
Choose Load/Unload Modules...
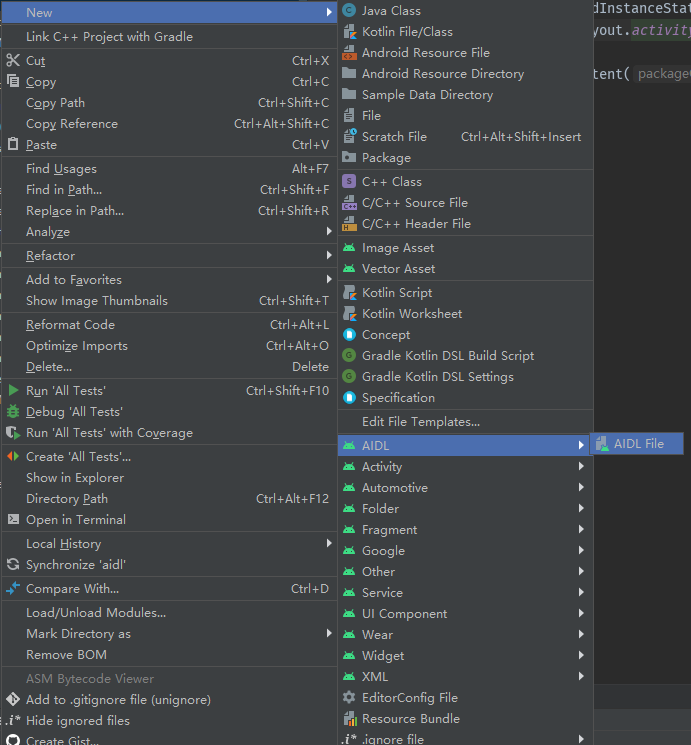(169, 612)
